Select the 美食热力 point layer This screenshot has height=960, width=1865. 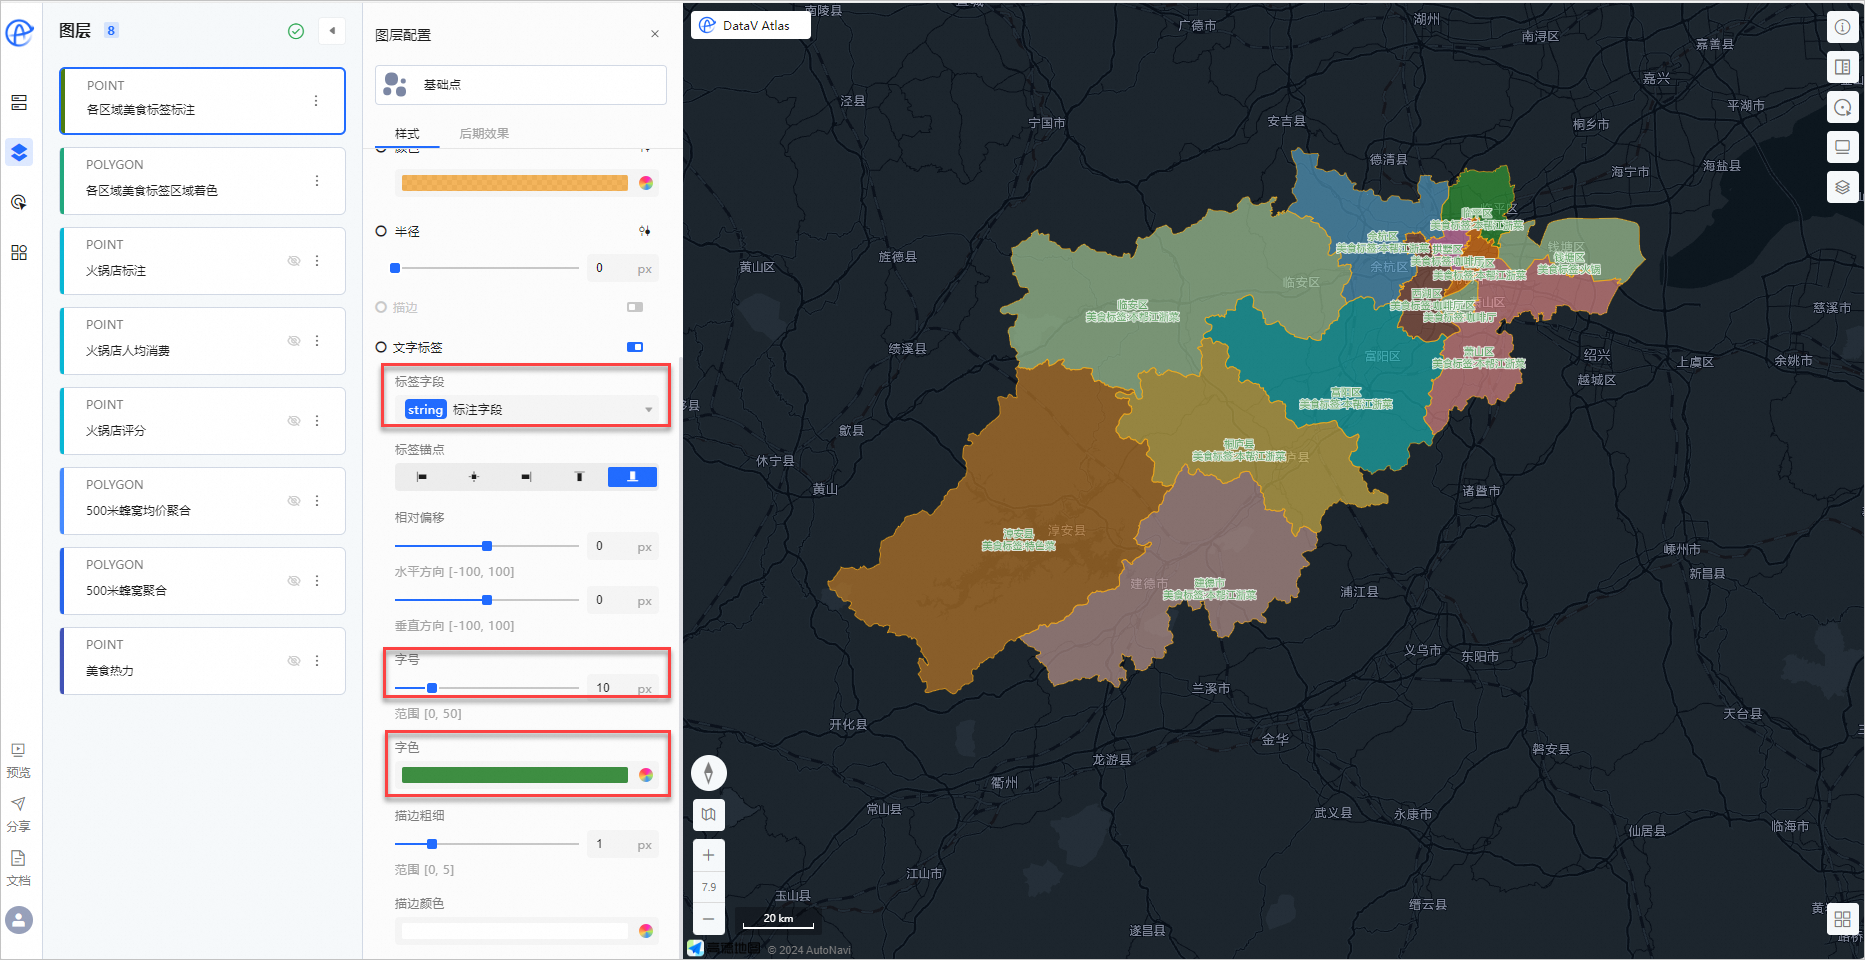tap(203, 661)
